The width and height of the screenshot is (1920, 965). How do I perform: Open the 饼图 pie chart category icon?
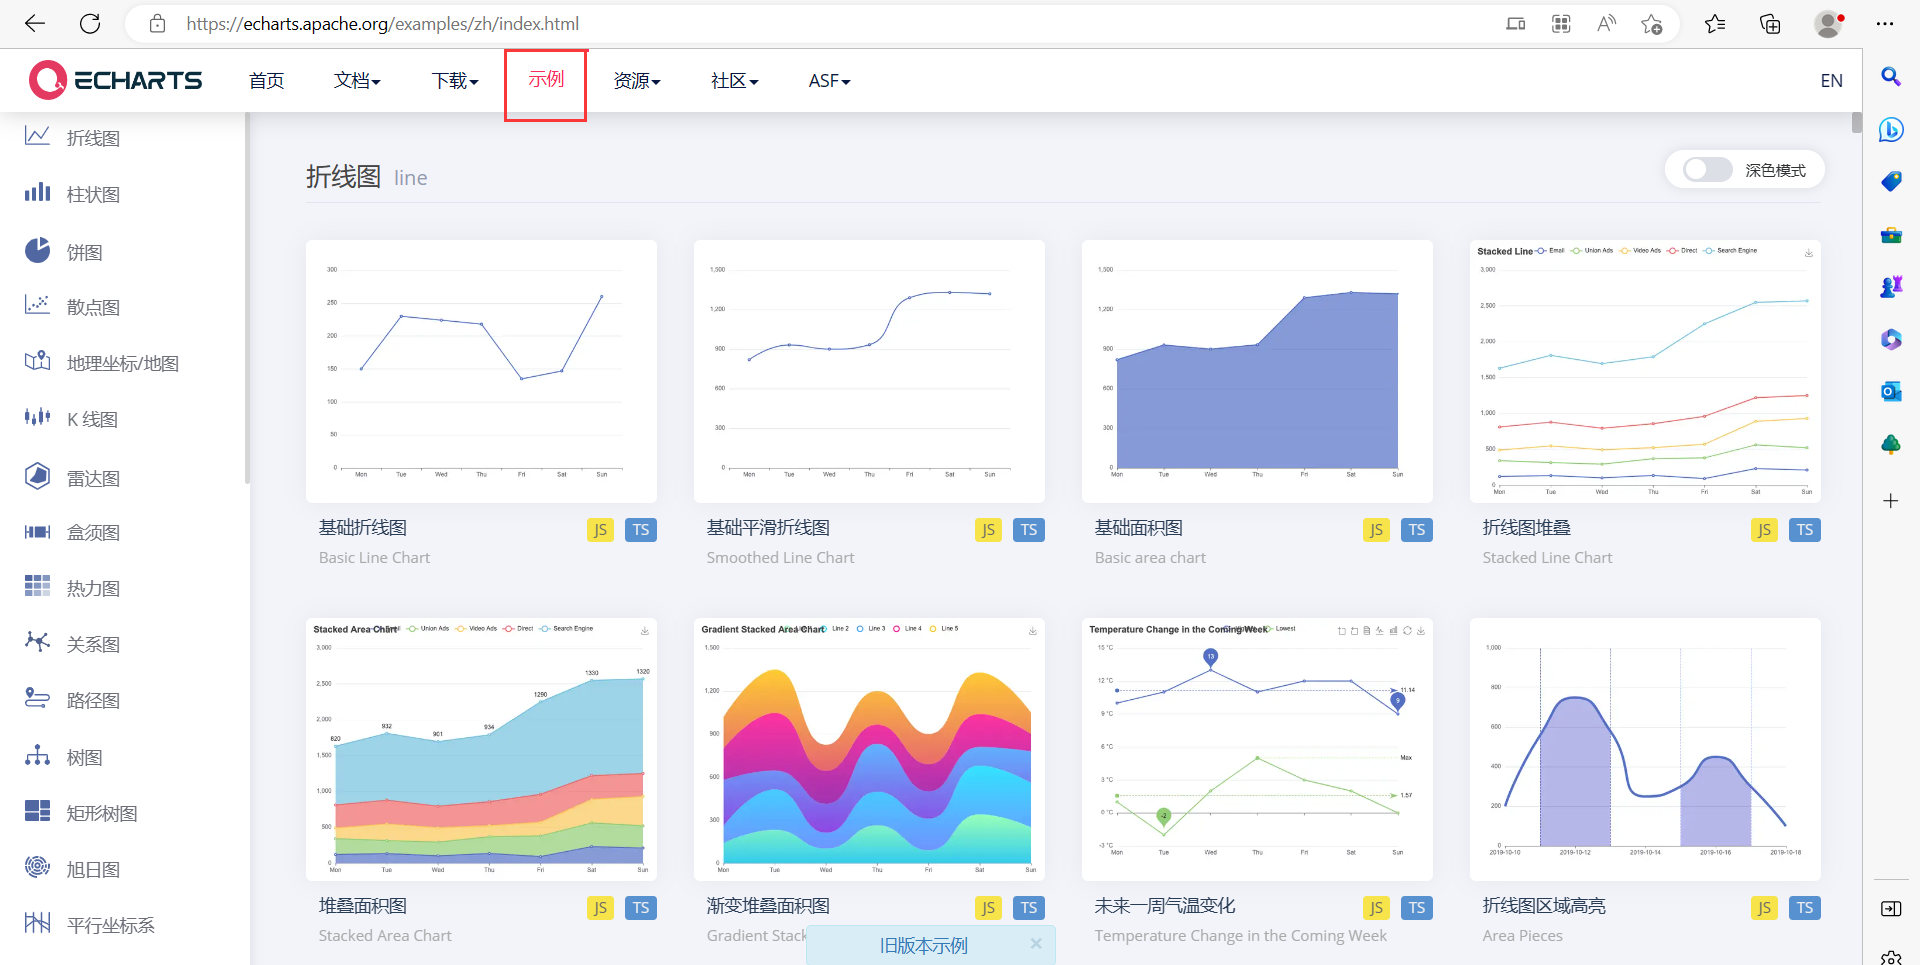(x=38, y=250)
